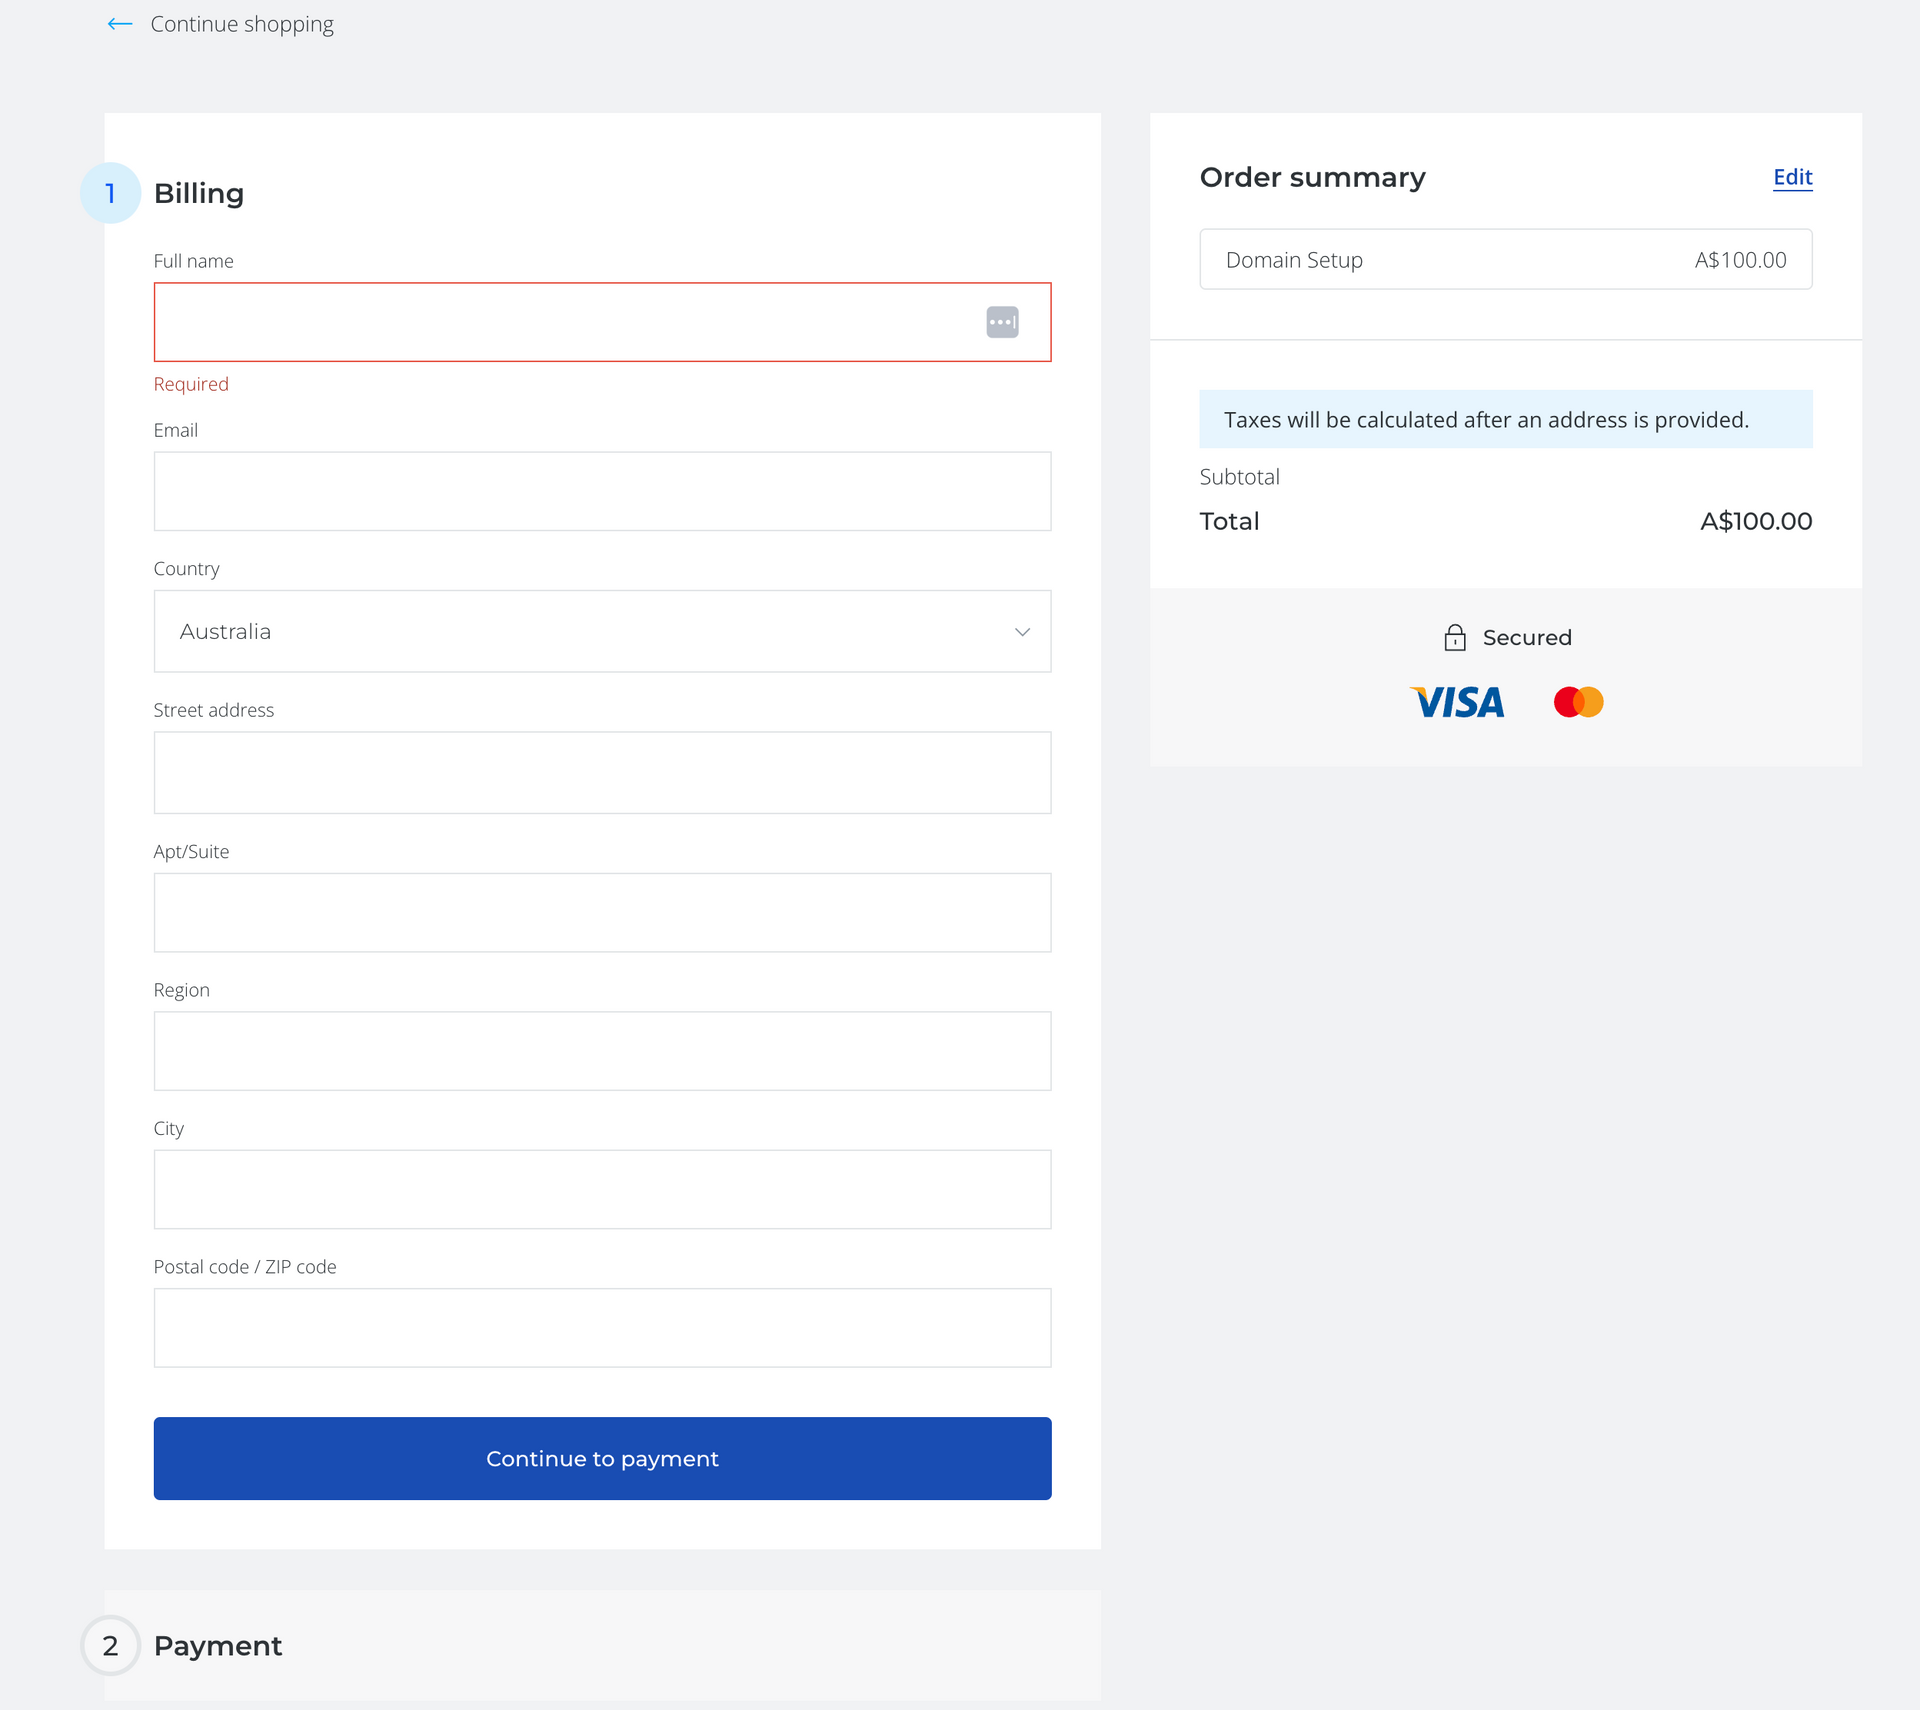Click the Mastercard logo
The height and width of the screenshot is (1710, 1920).
point(1578,702)
